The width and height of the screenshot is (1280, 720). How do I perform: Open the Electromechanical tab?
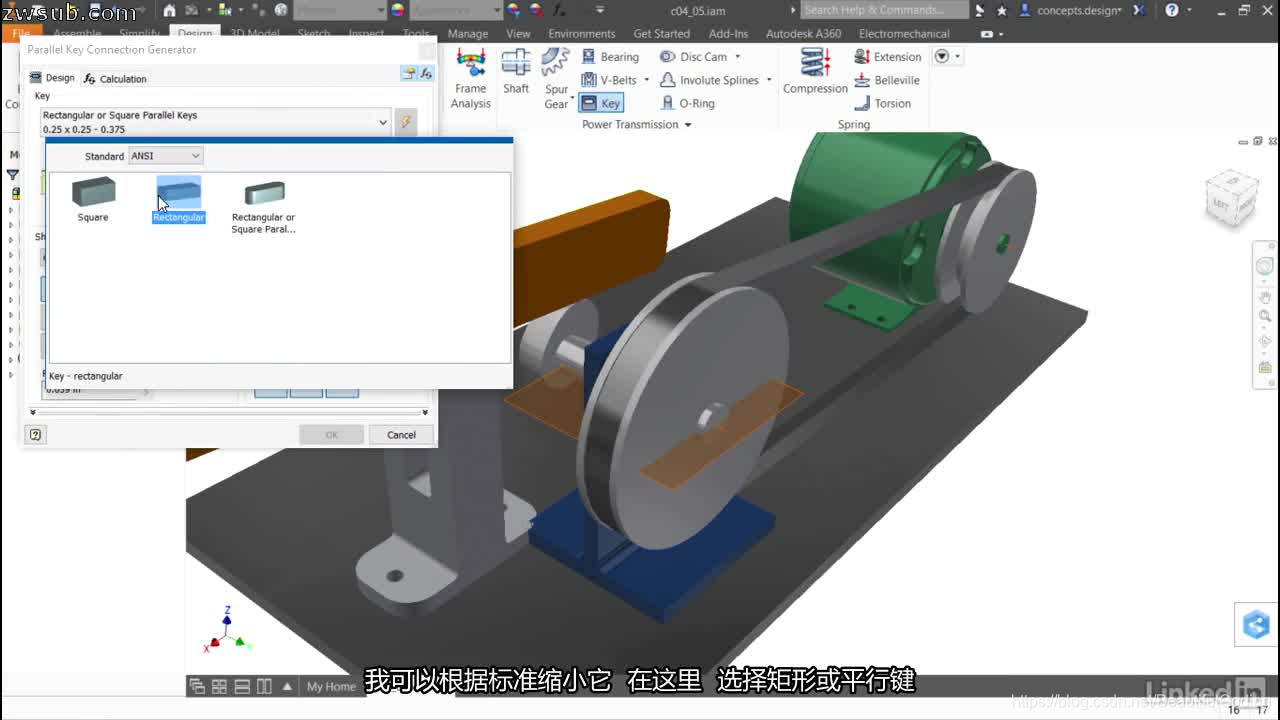coord(904,34)
